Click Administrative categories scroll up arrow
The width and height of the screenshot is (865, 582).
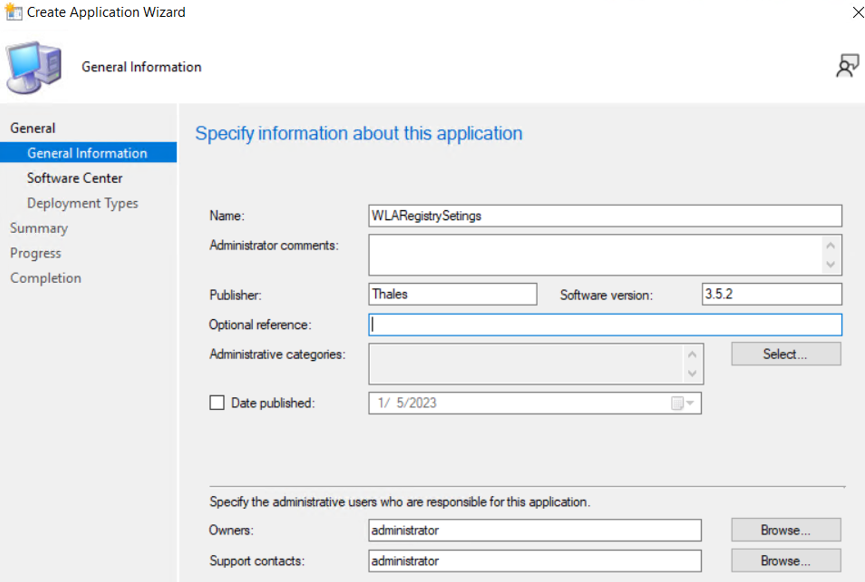[x=692, y=354]
